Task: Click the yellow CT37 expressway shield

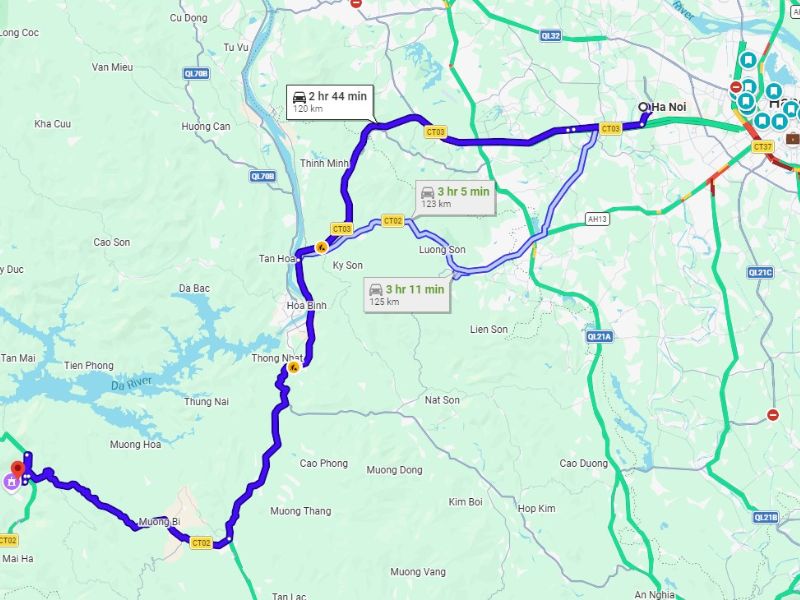Action: pos(763,147)
